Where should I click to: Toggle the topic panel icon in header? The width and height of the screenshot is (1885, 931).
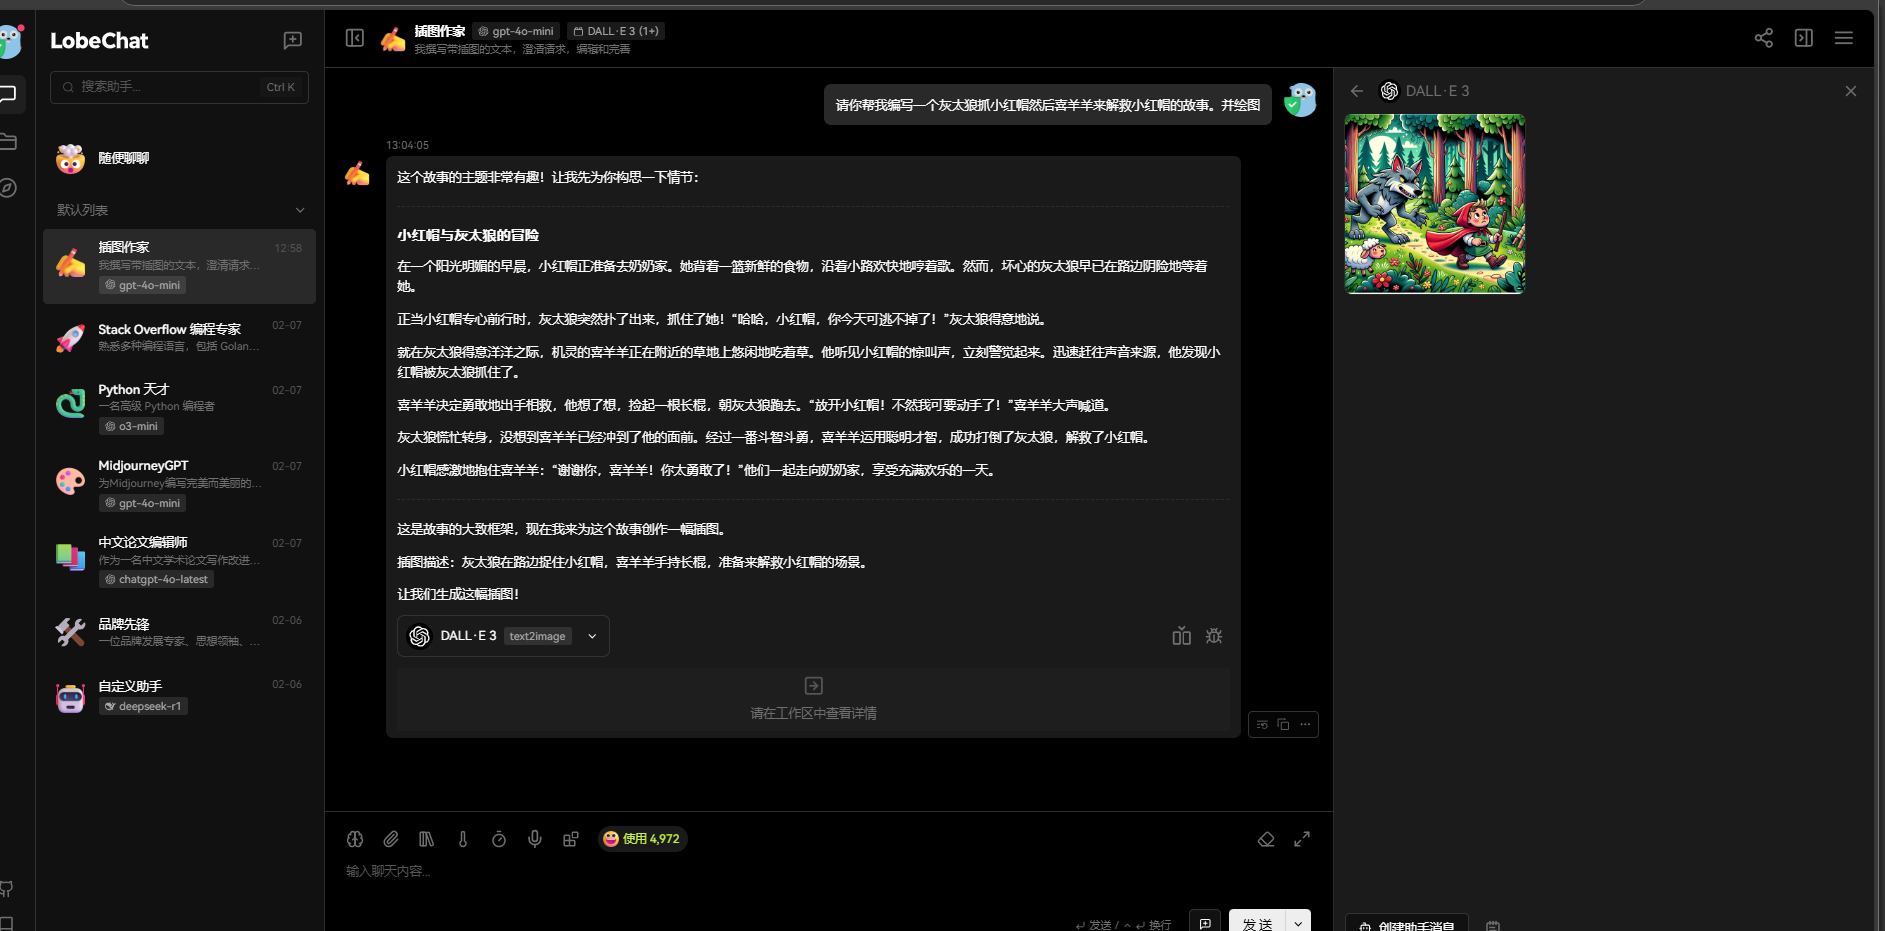(x=1804, y=38)
